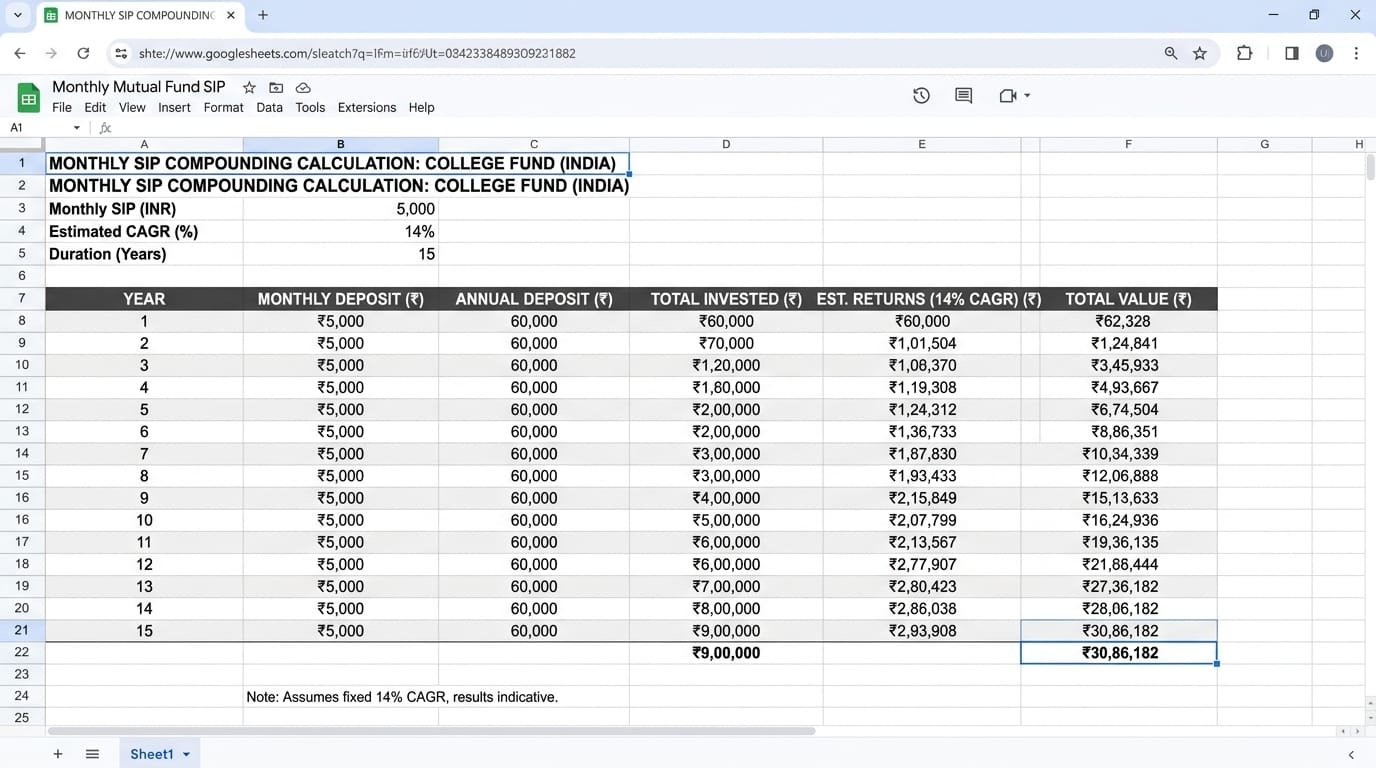Reload the page
The image size is (1376, 768).
(83, 53)
